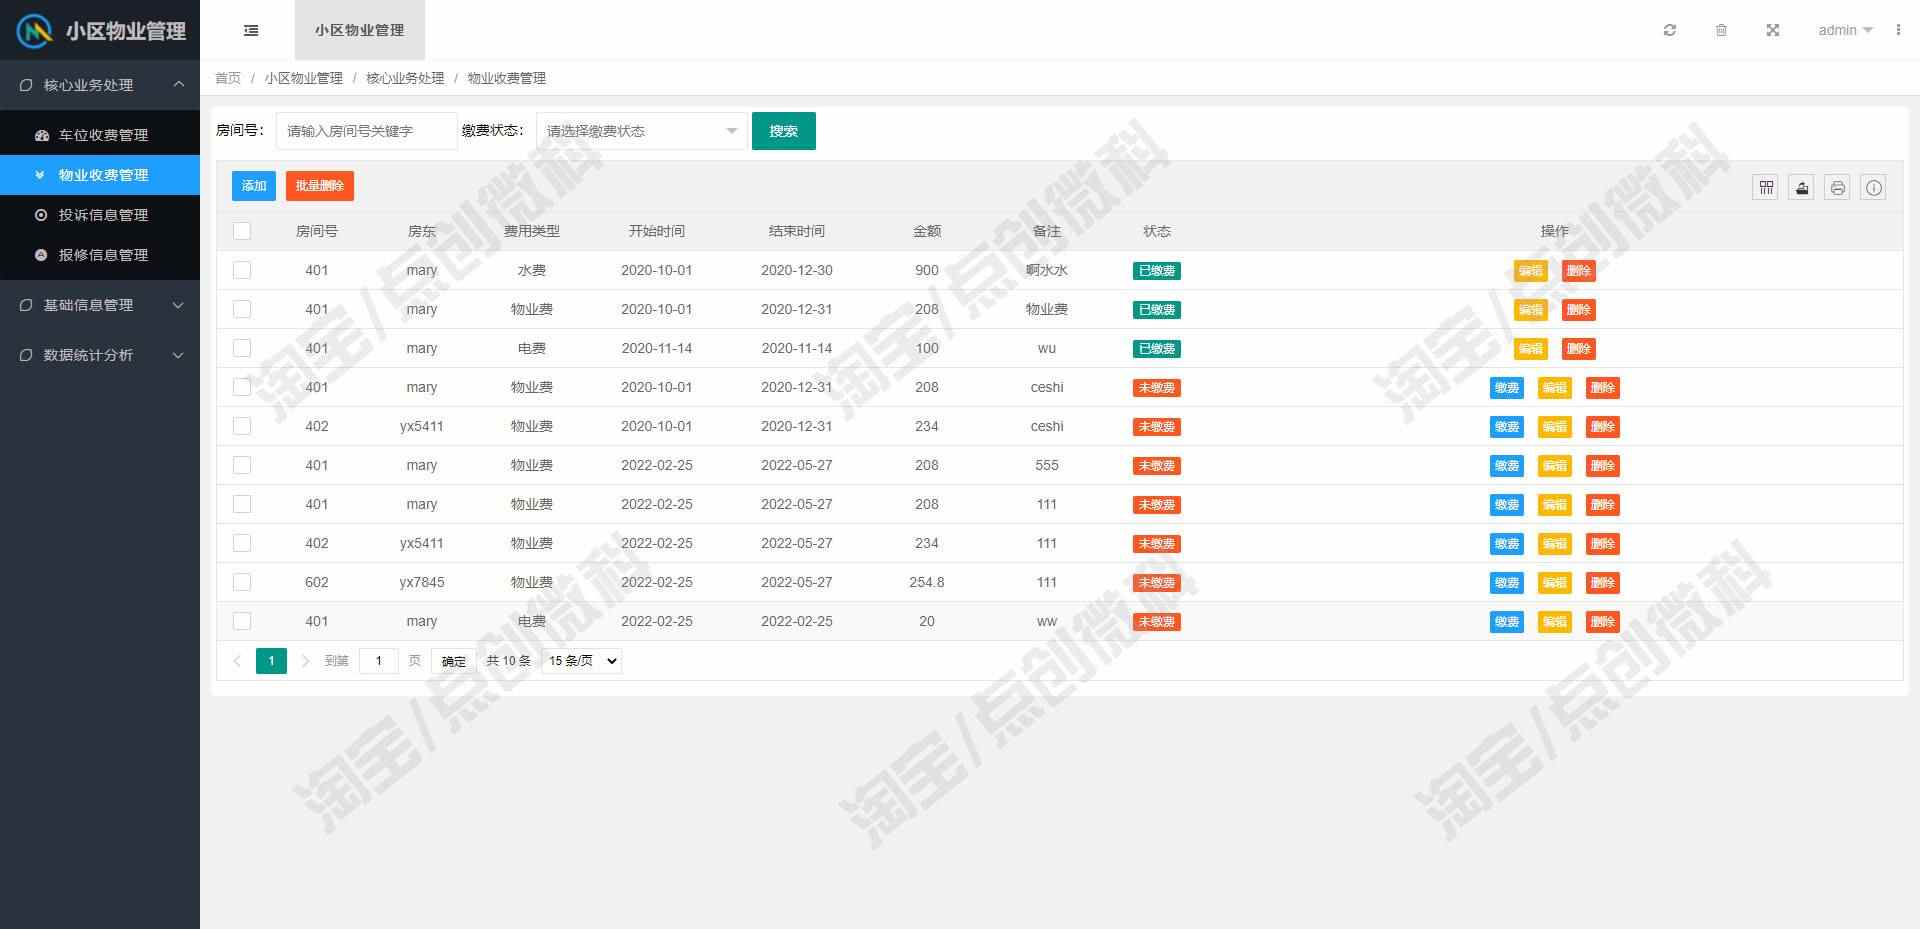Check the row with 水费 900
This screenshot has width=1920, height=929.
tap(242, 270)
